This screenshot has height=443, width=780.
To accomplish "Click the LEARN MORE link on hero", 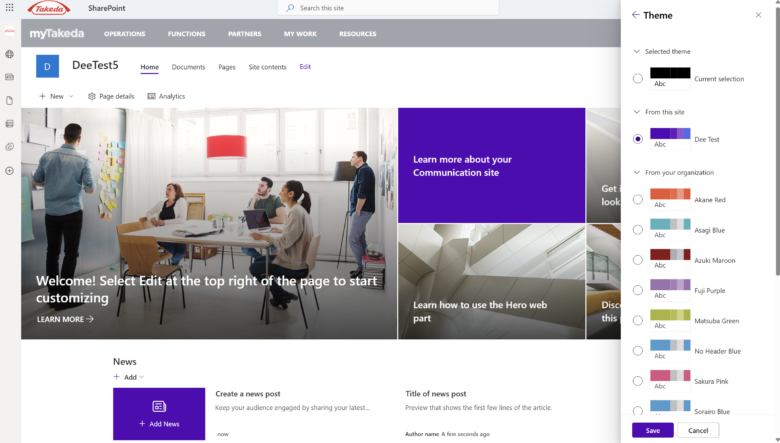I will (65, 319).
